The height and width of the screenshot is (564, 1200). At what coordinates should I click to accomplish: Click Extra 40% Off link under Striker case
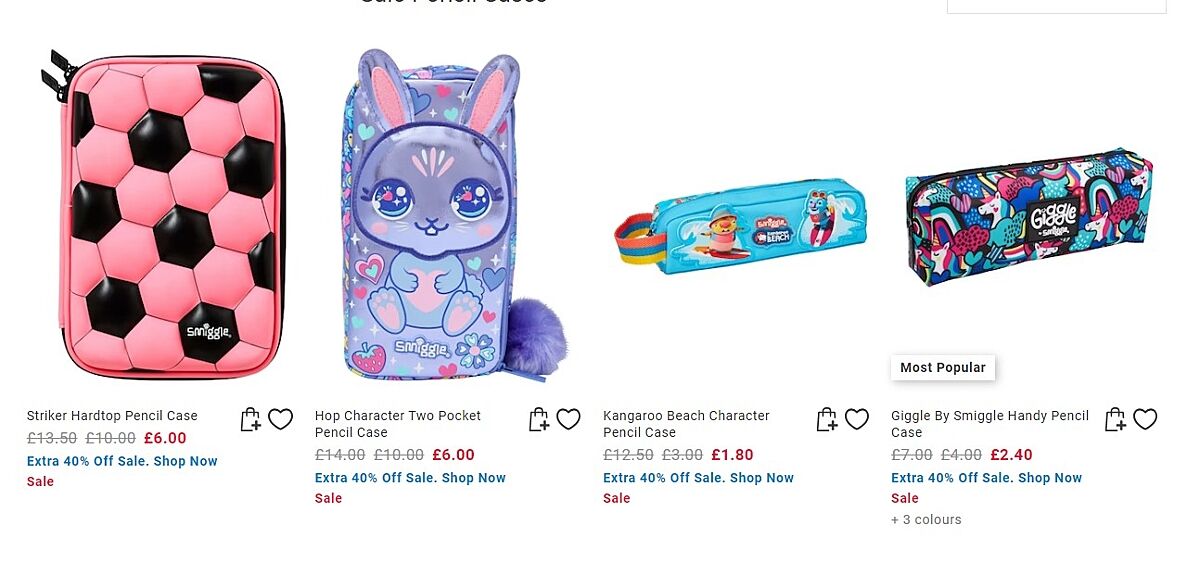coord(122,461)
